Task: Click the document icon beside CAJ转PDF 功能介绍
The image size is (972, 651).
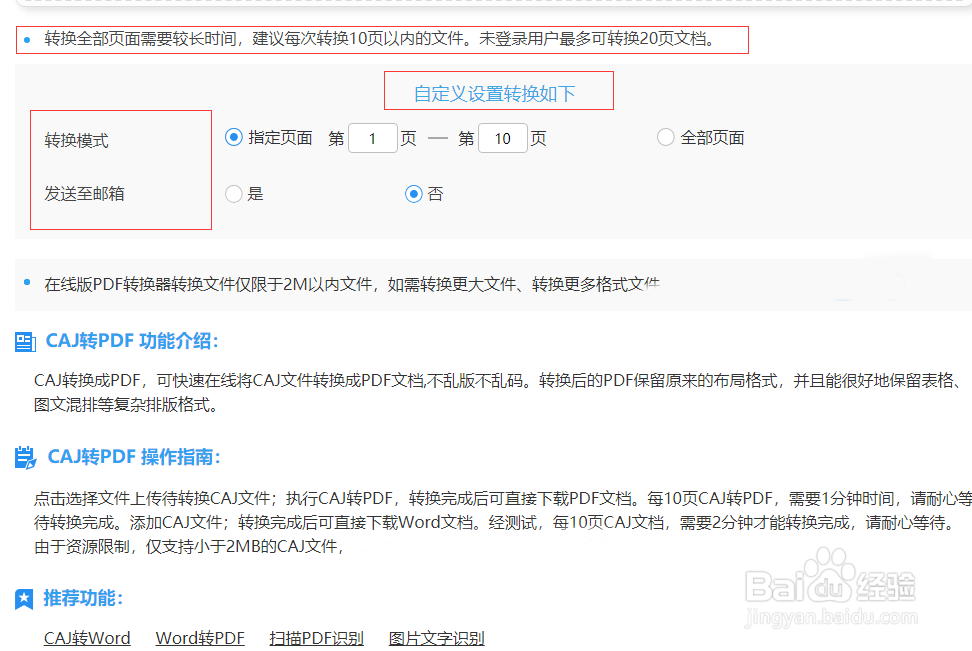Action: coord(26,340)
